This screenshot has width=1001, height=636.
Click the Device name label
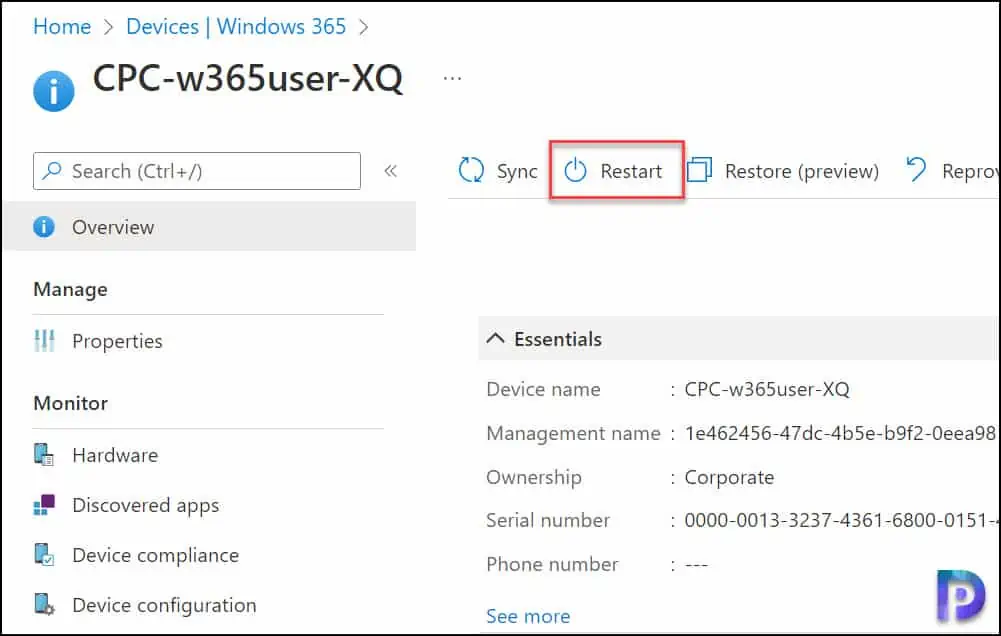tap(543, 389)
